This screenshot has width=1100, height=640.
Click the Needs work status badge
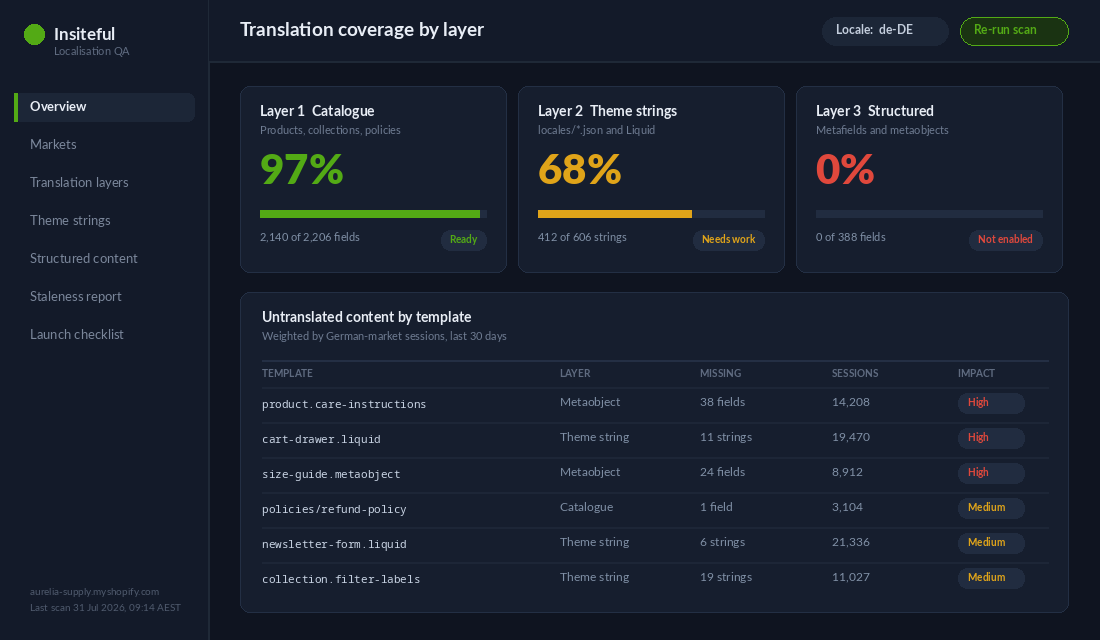point(728,240)
